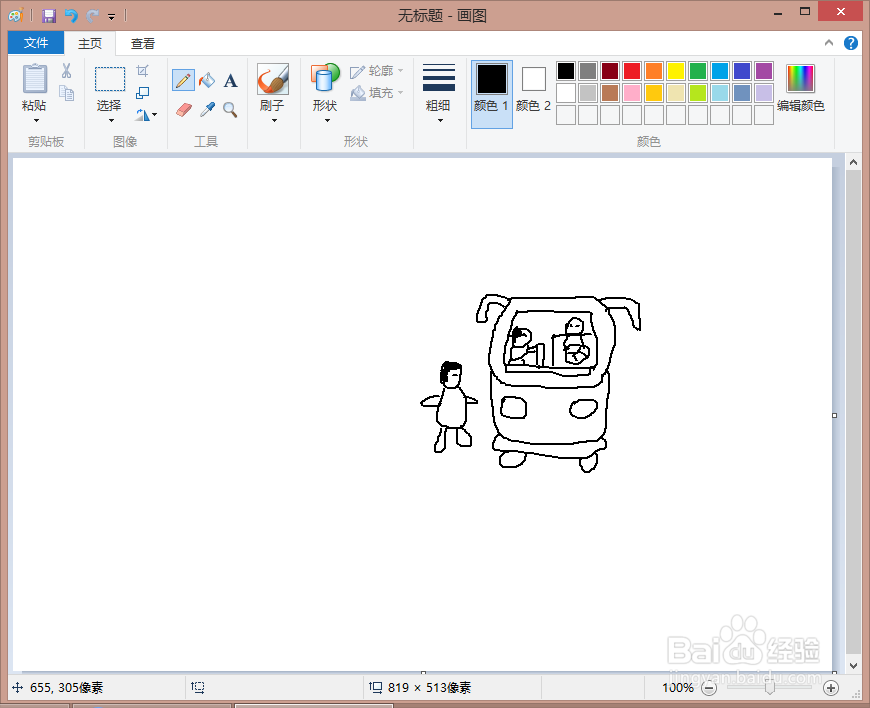Click the canvas right-edge resize handle

[834, 415]
